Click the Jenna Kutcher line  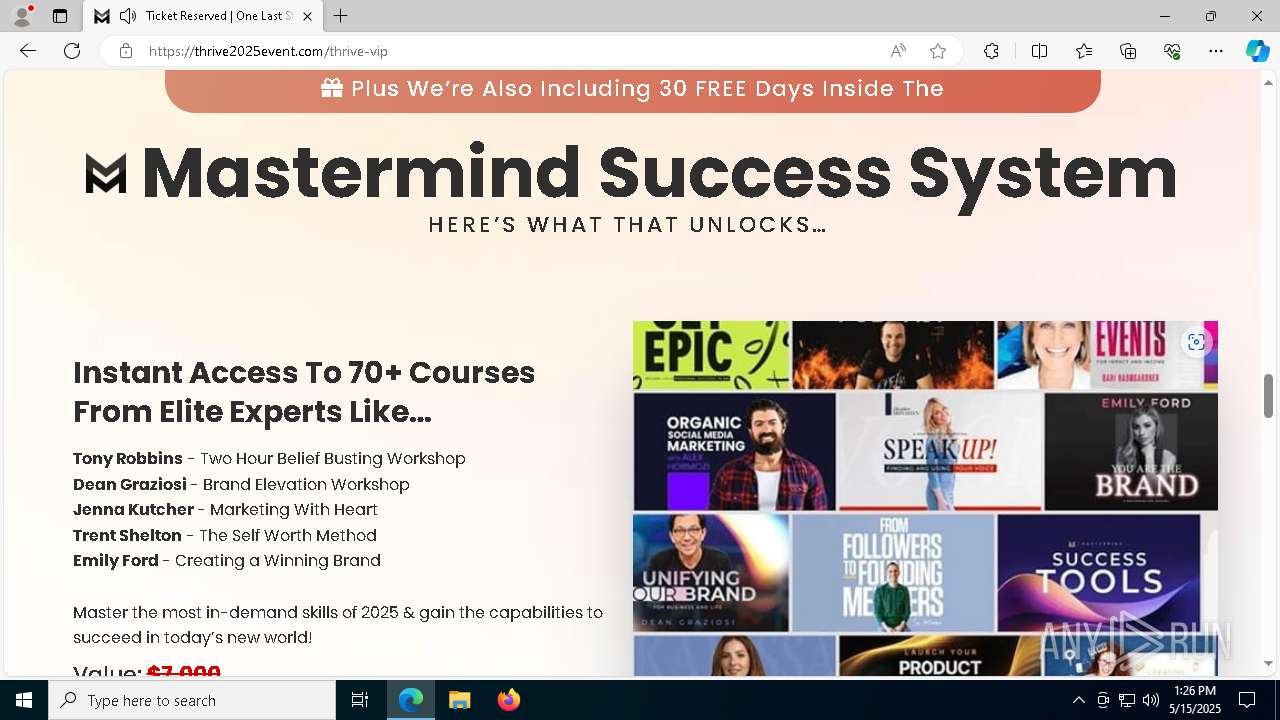tap(225, 510)
